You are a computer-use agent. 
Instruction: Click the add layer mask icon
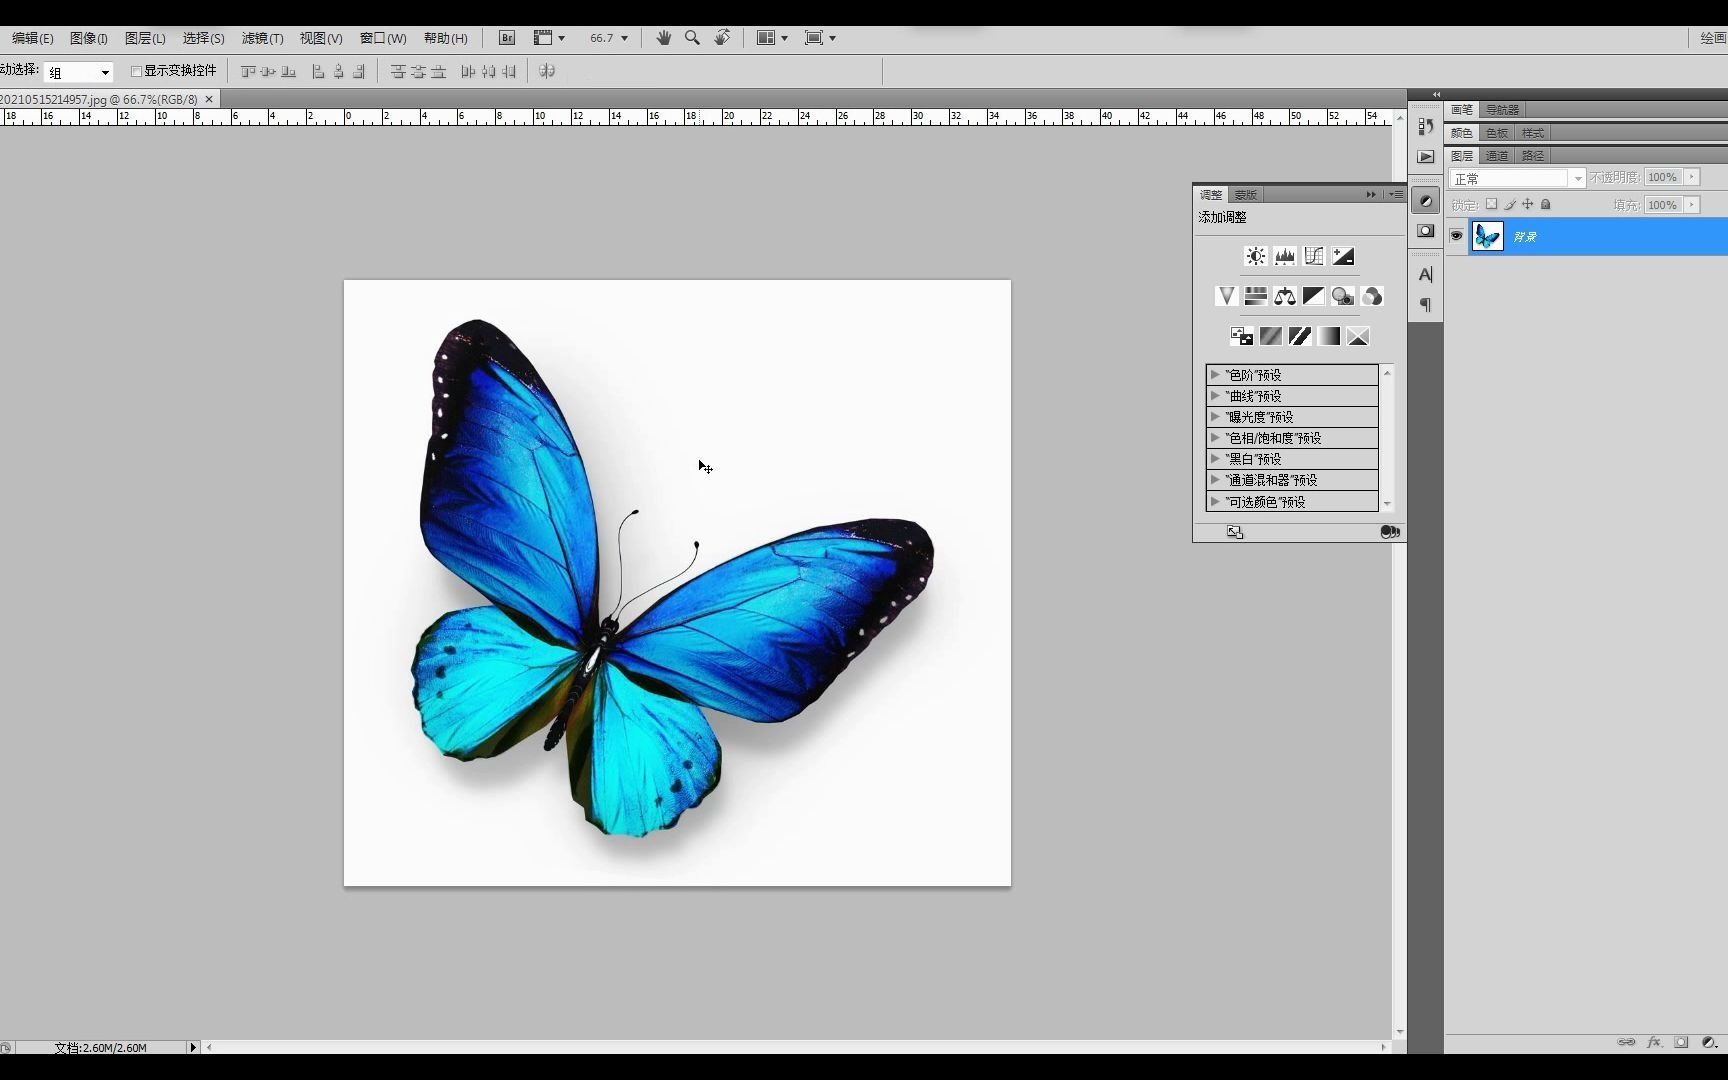[1681, 1042]
